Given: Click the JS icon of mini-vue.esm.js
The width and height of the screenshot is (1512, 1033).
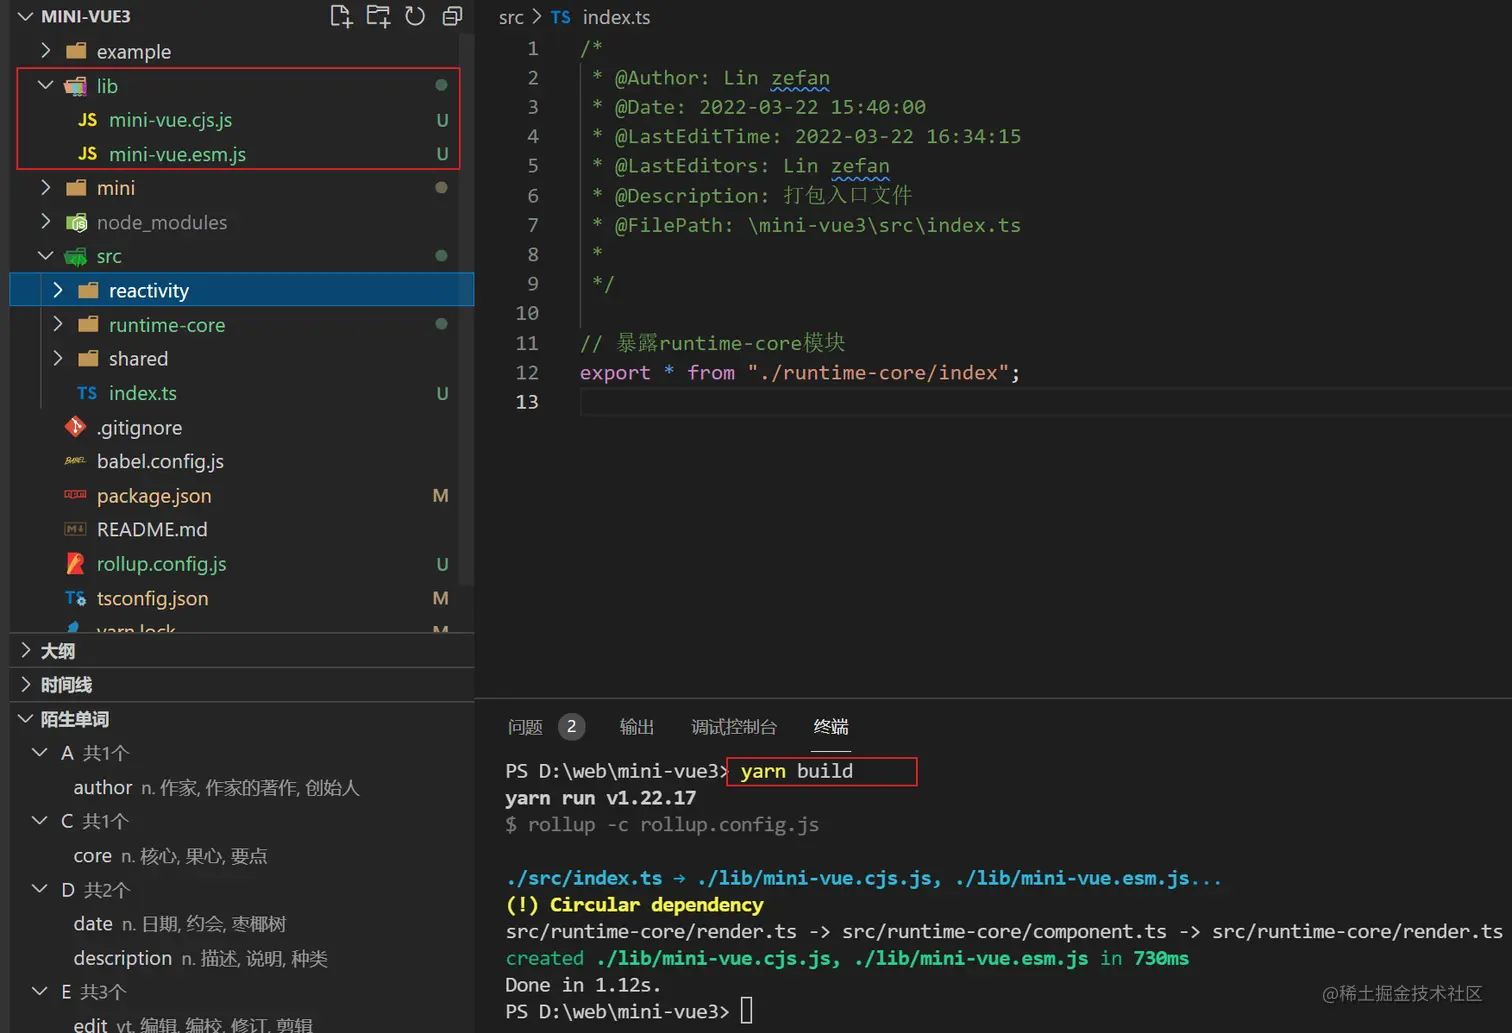Looking at the screenshot, I should point(88,154).
